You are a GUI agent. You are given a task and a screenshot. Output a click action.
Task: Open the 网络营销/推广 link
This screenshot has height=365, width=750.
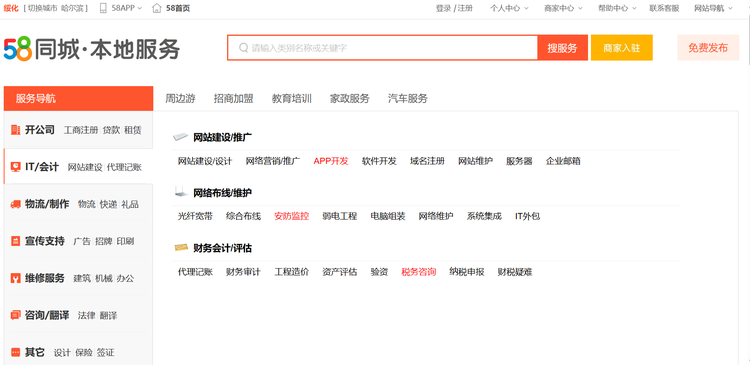(x=273, y=161)
